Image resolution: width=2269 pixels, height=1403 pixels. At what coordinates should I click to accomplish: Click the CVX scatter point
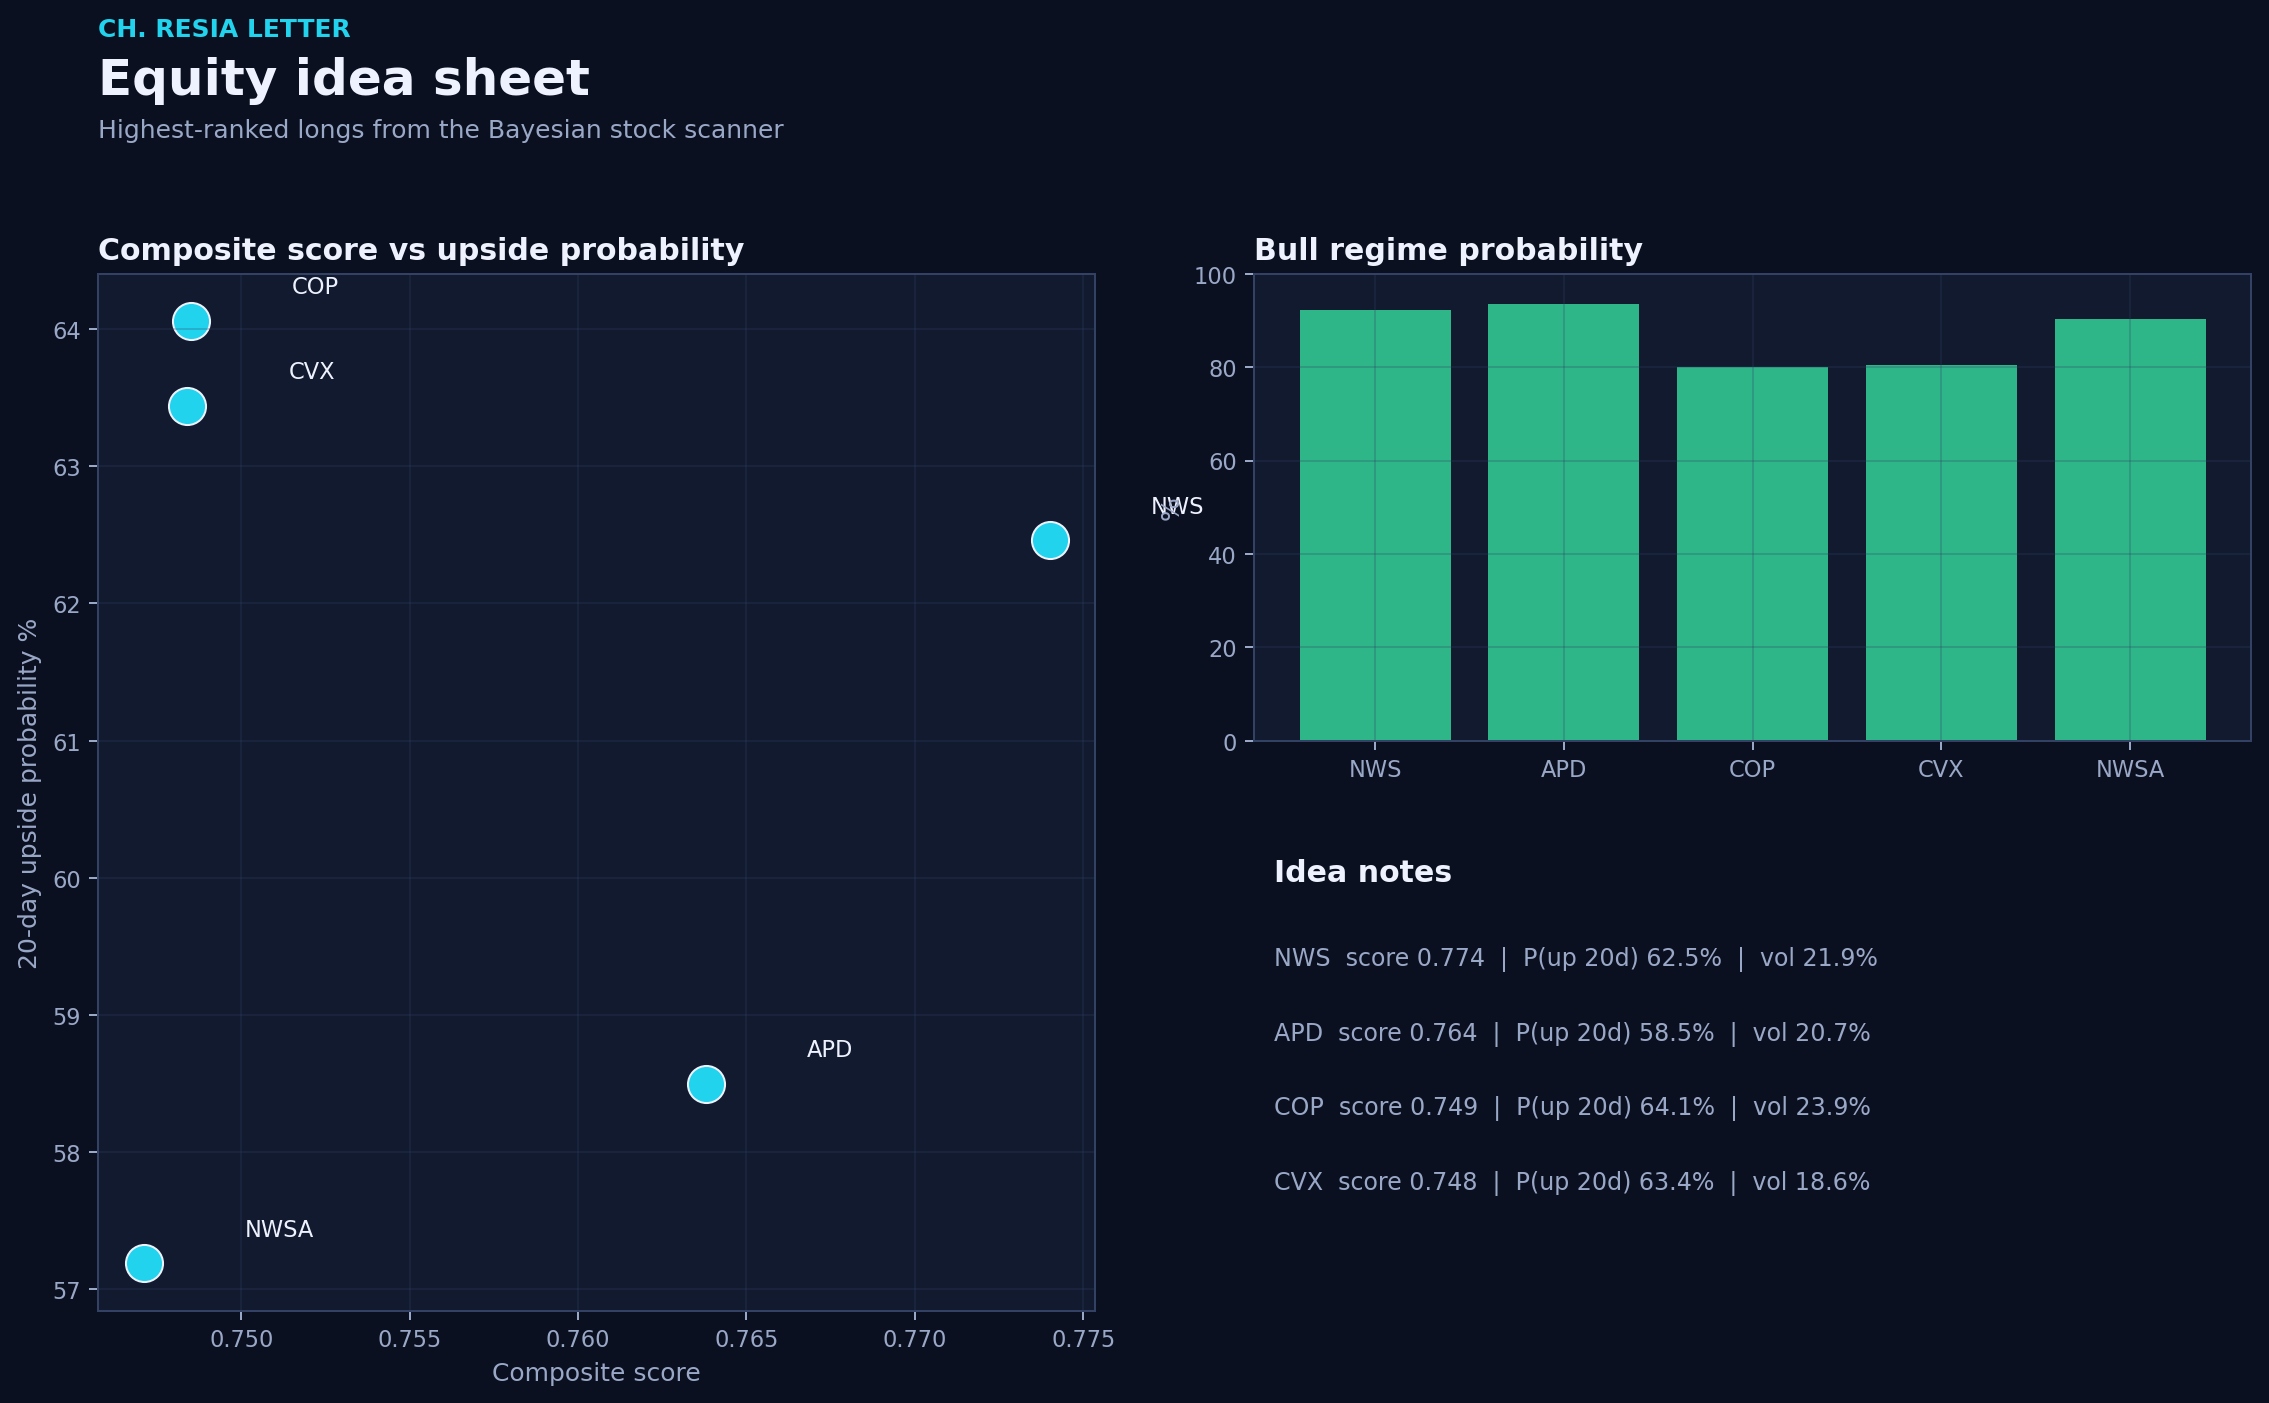point(187,406)
